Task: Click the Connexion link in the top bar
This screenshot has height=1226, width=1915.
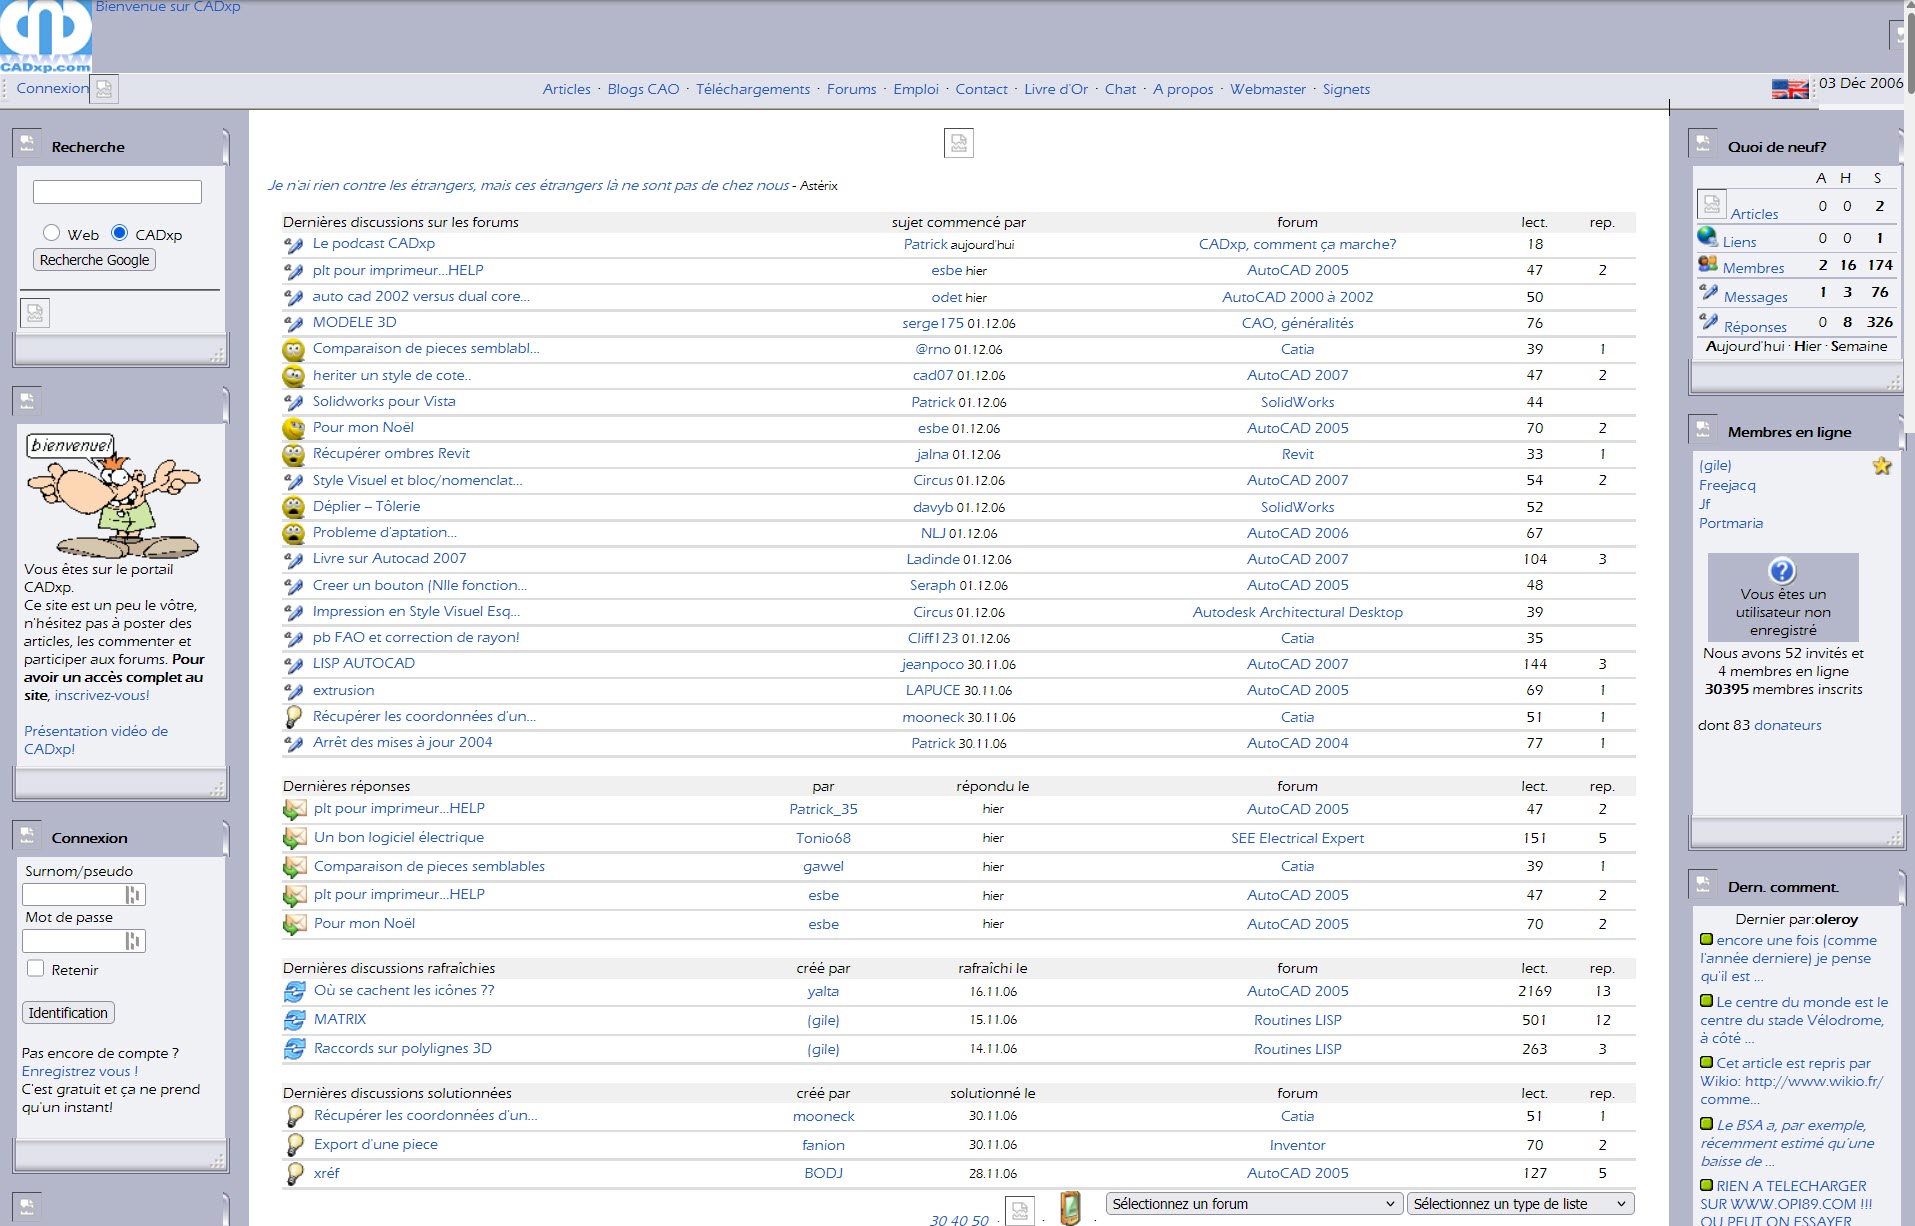Action: coord(52,88)
